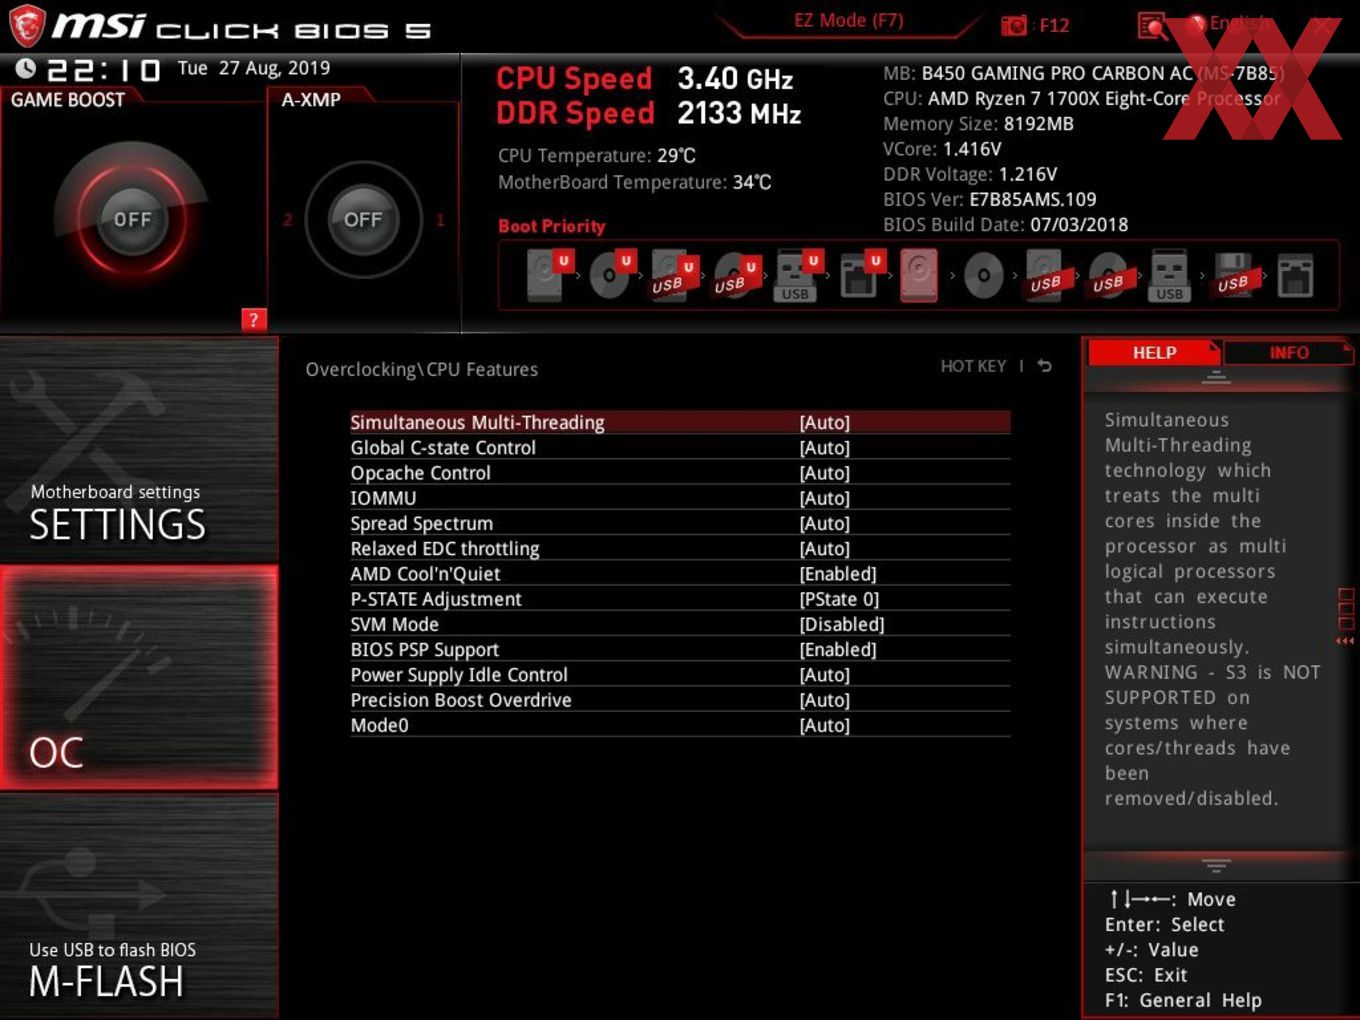Viewport: 1360px width, 1020px height.
Task: Click the clock icon beside the time
Action: tap(26, 68)
